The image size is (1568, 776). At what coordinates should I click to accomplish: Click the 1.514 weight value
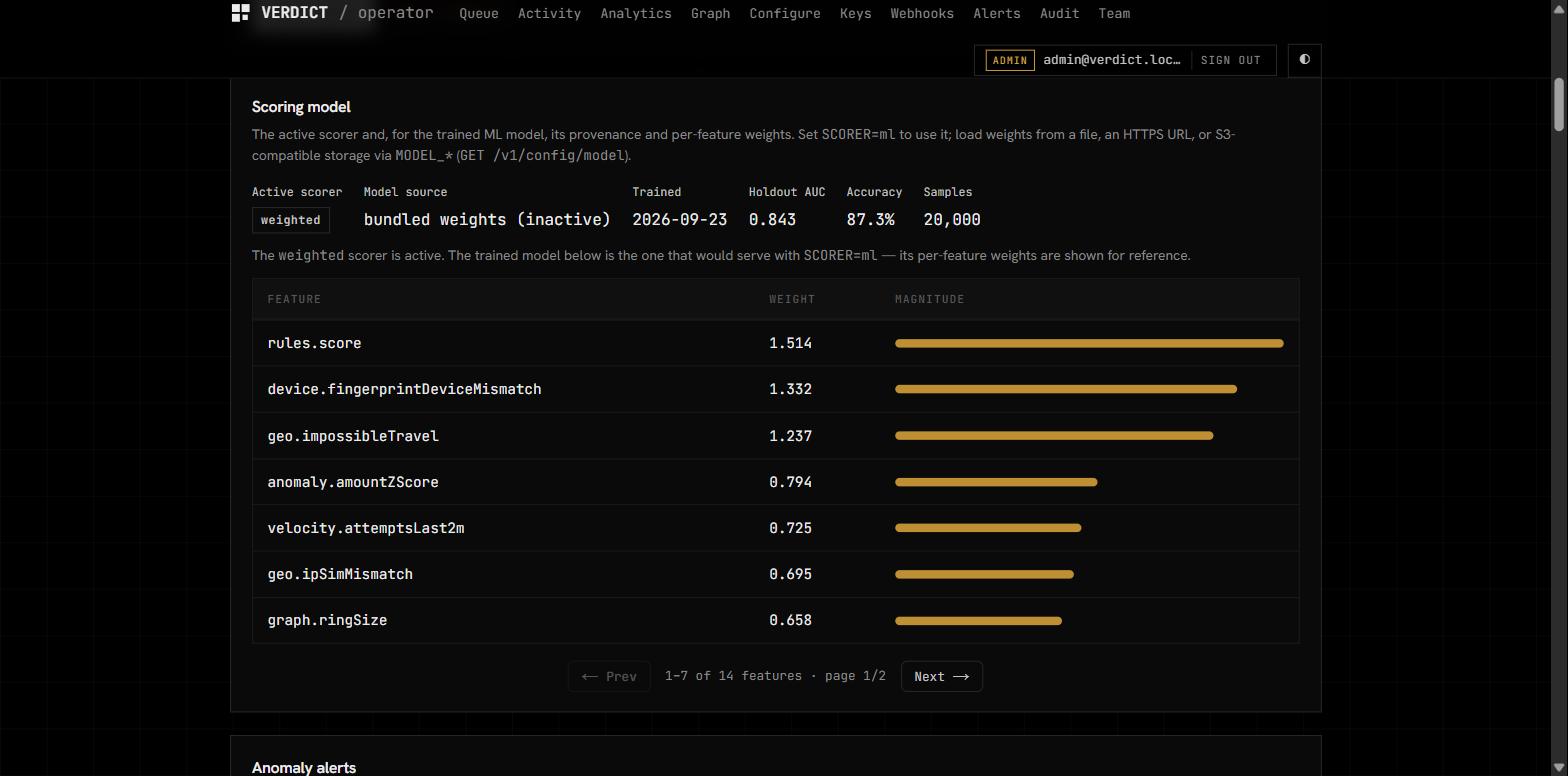tap(790, 344)
